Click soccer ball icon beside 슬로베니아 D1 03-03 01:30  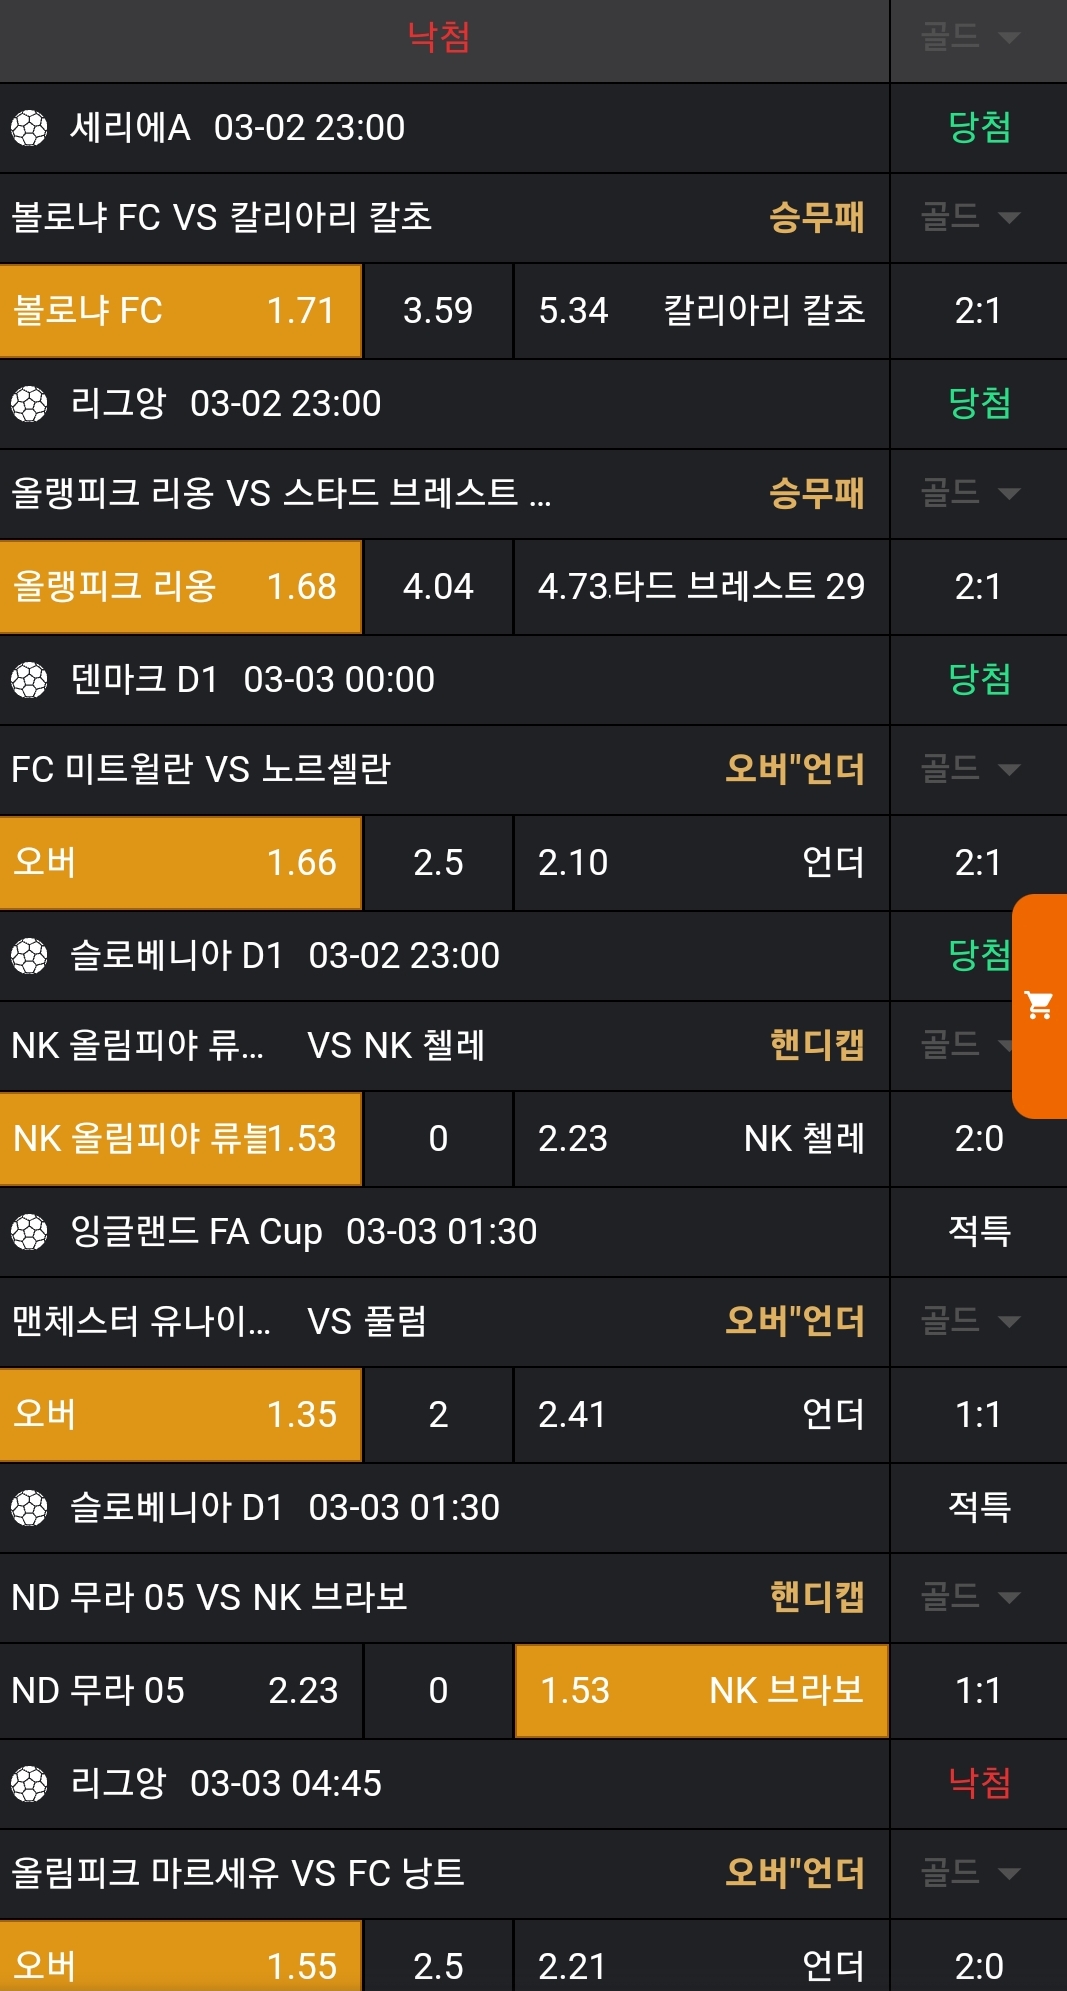click(x=29, y=1508)
